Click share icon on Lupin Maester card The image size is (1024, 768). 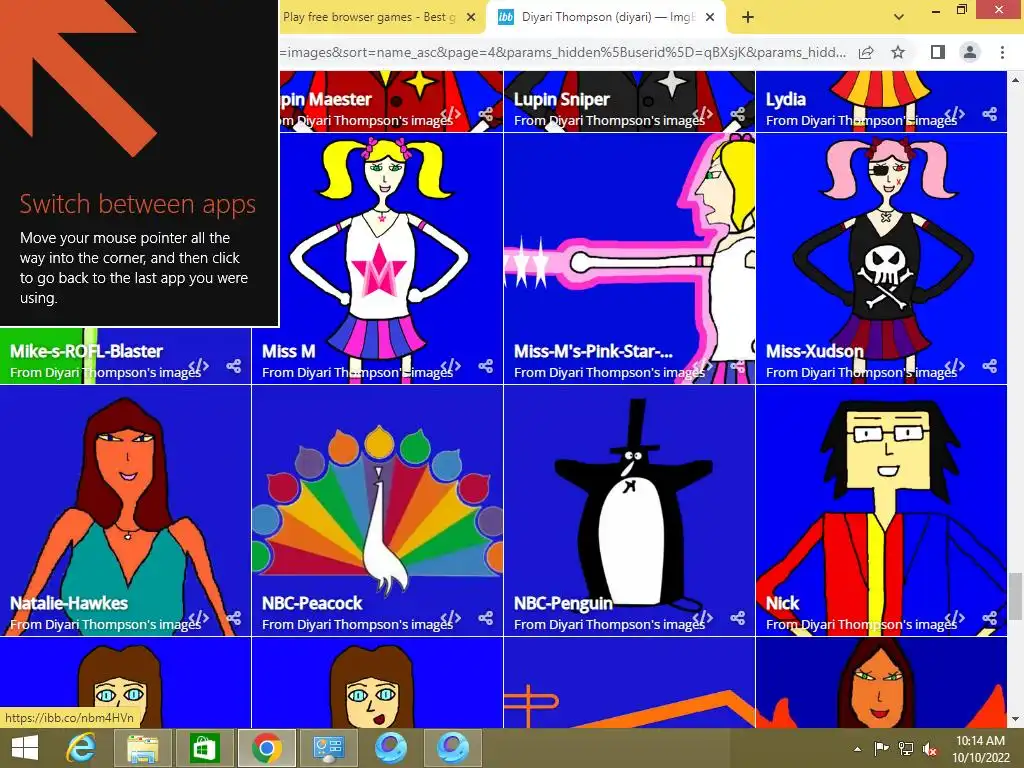485,114
